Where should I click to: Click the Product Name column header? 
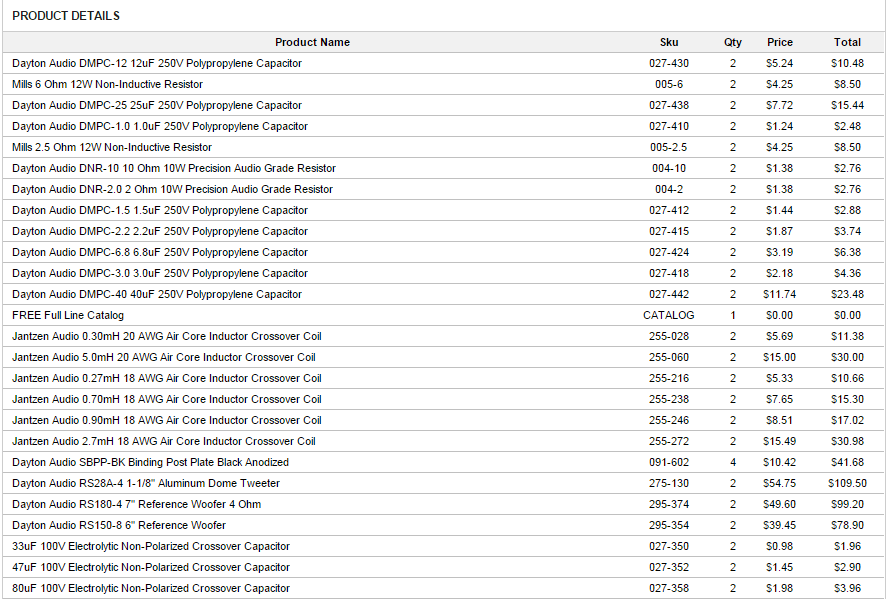click(x=312, y=42)
